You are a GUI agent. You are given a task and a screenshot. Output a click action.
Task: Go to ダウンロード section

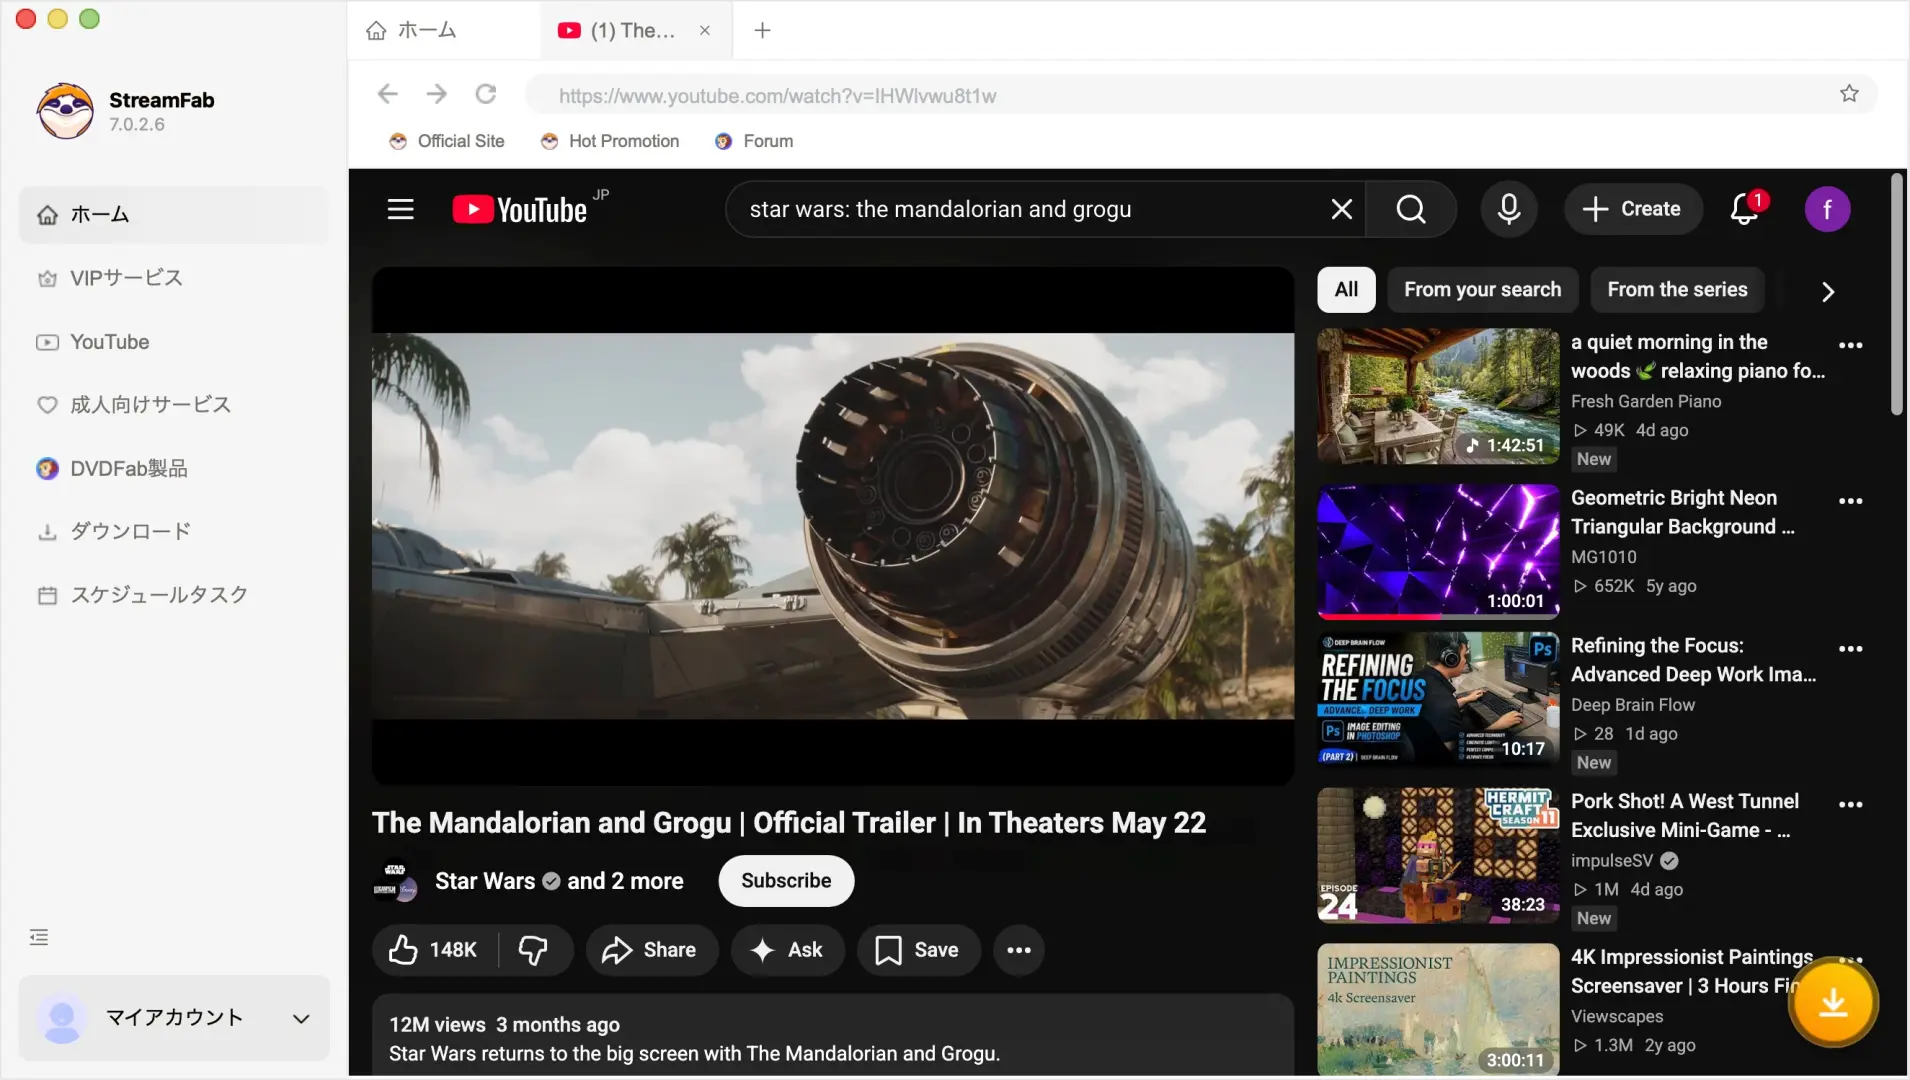(x=174, y=531)
